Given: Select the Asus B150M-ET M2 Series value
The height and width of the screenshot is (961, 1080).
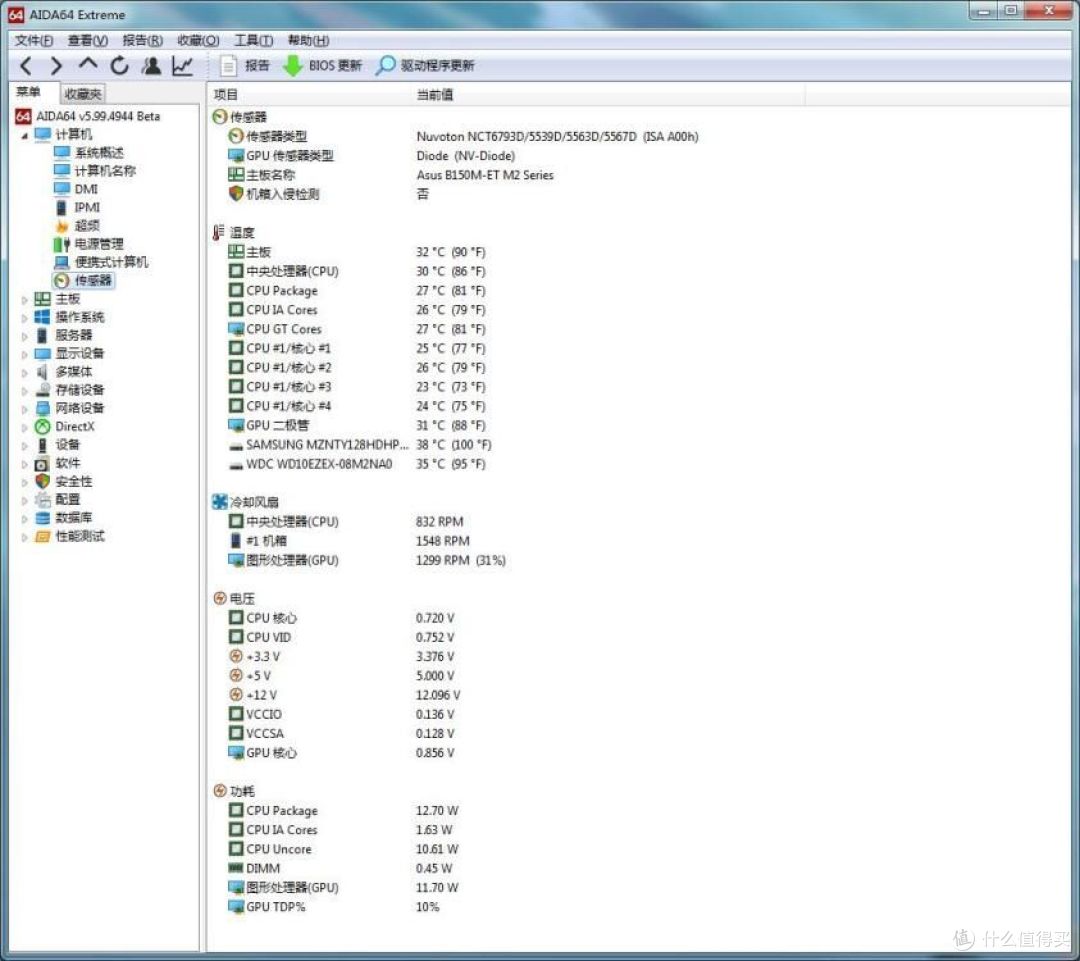Looking at the screenshot, I should pos(485,175).
